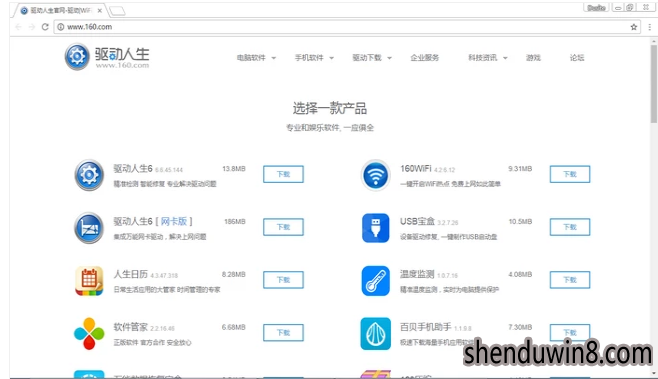Click the USB宝盒 product title
The image size is (658, 379).
click(x=417, y=221)
